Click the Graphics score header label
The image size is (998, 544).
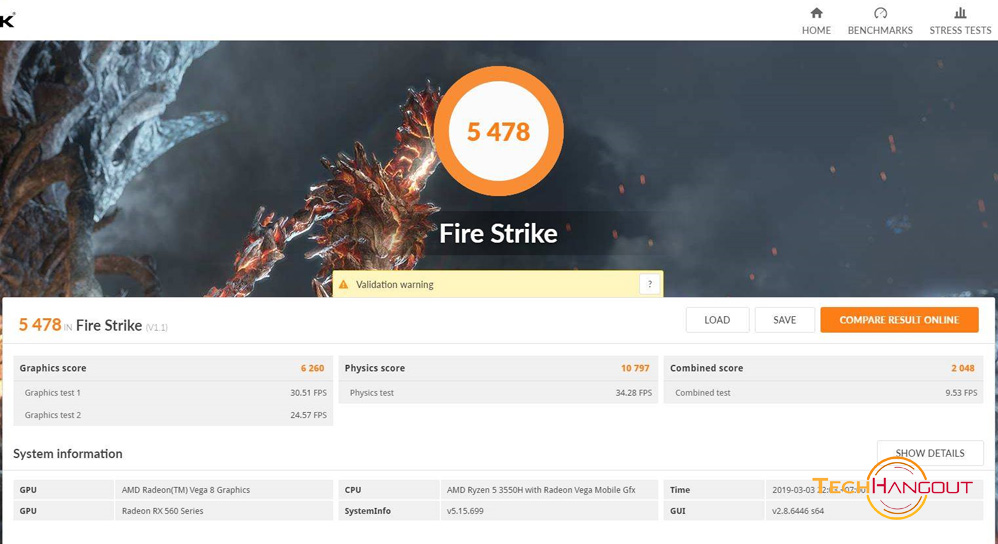point(53,368)
